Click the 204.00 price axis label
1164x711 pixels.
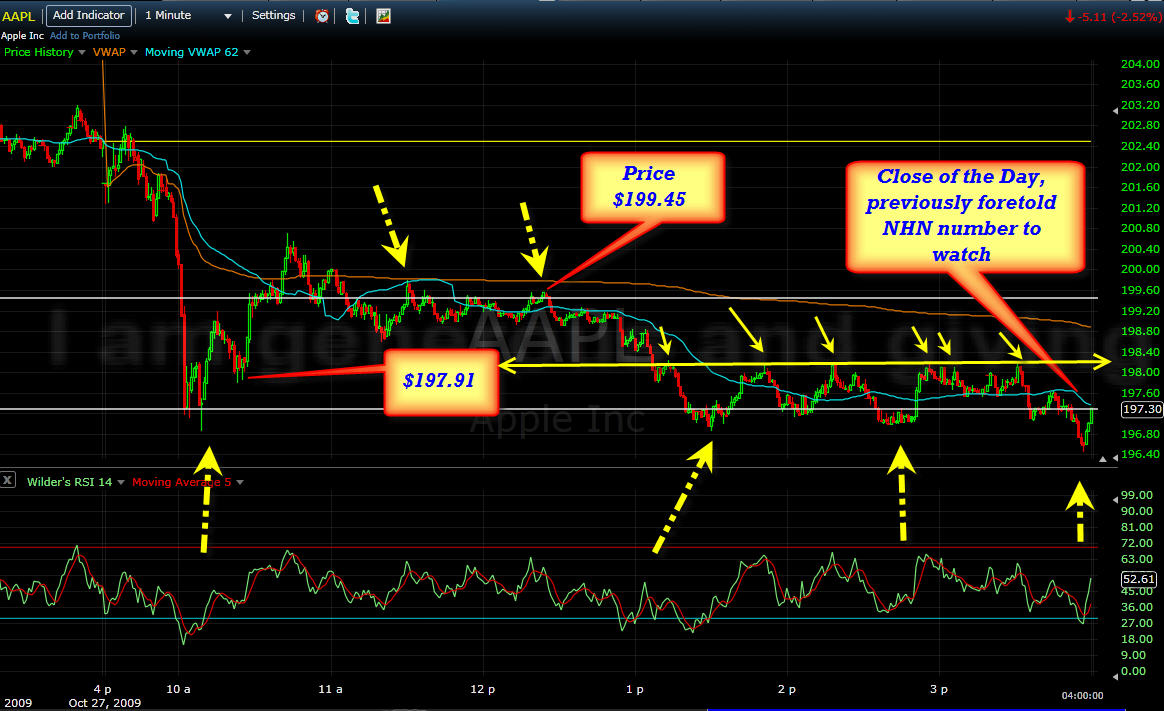[x=1140, y=64]
